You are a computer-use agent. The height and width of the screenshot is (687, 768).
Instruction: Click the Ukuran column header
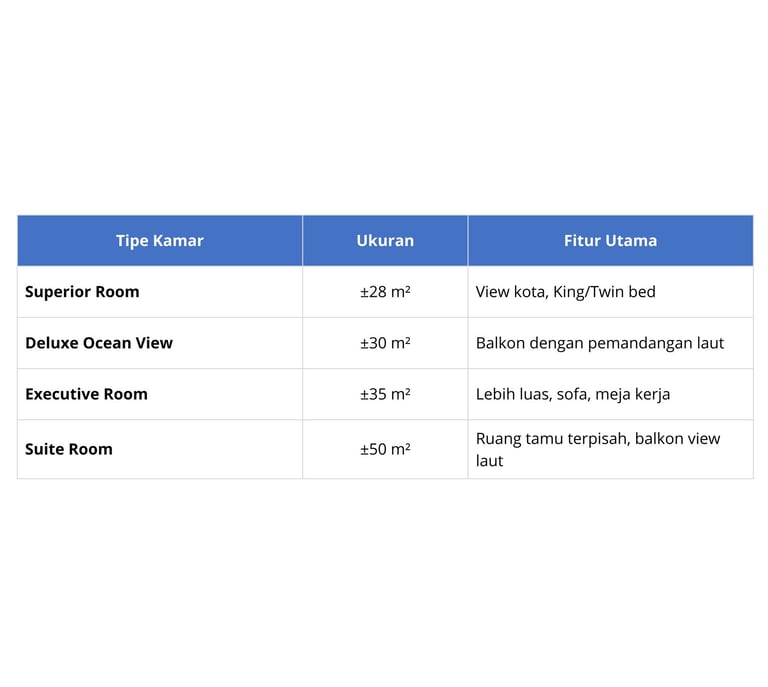(x=385, y=240)
